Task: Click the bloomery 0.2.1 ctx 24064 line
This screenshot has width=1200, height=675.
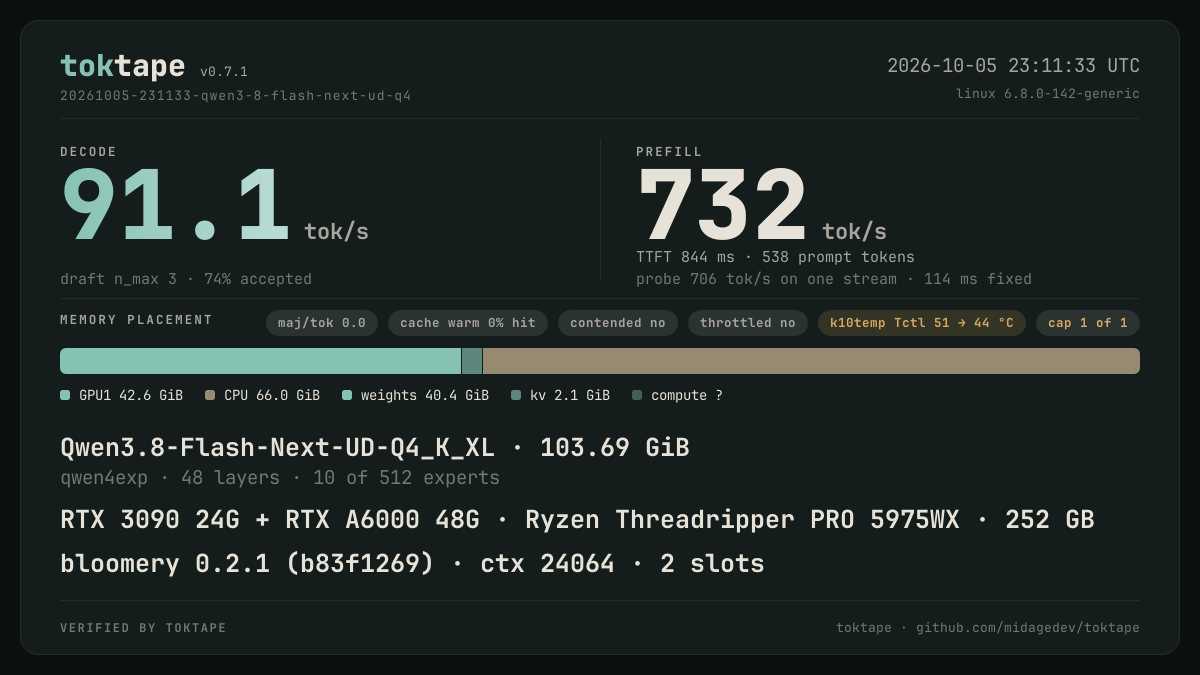Action: [412, 564]
